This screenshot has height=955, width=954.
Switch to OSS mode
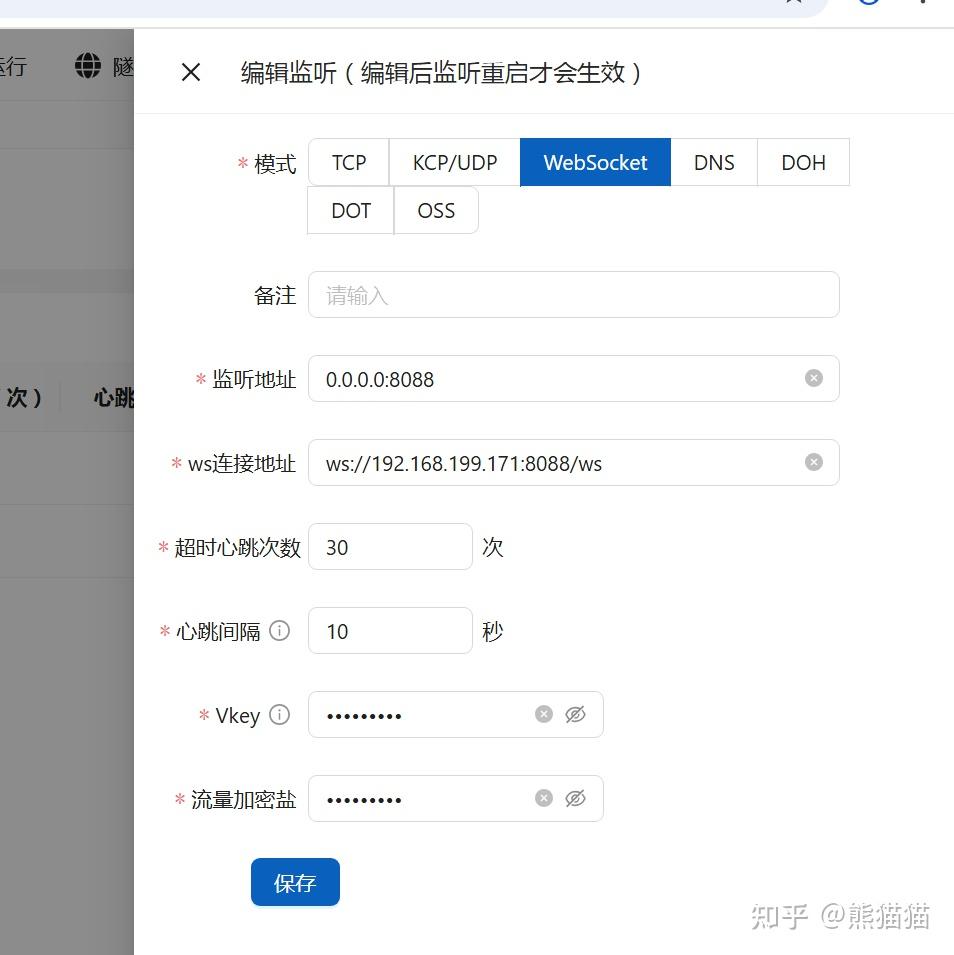(x=436, y=210)
